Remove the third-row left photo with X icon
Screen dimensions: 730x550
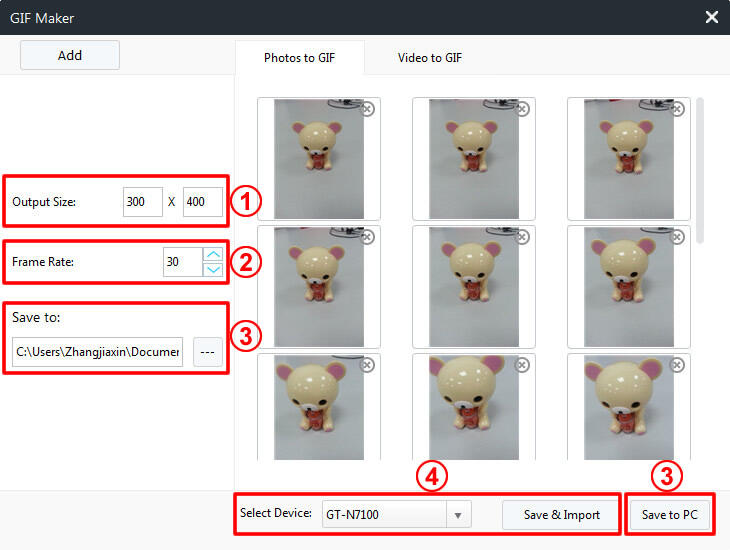pos(368,365)
